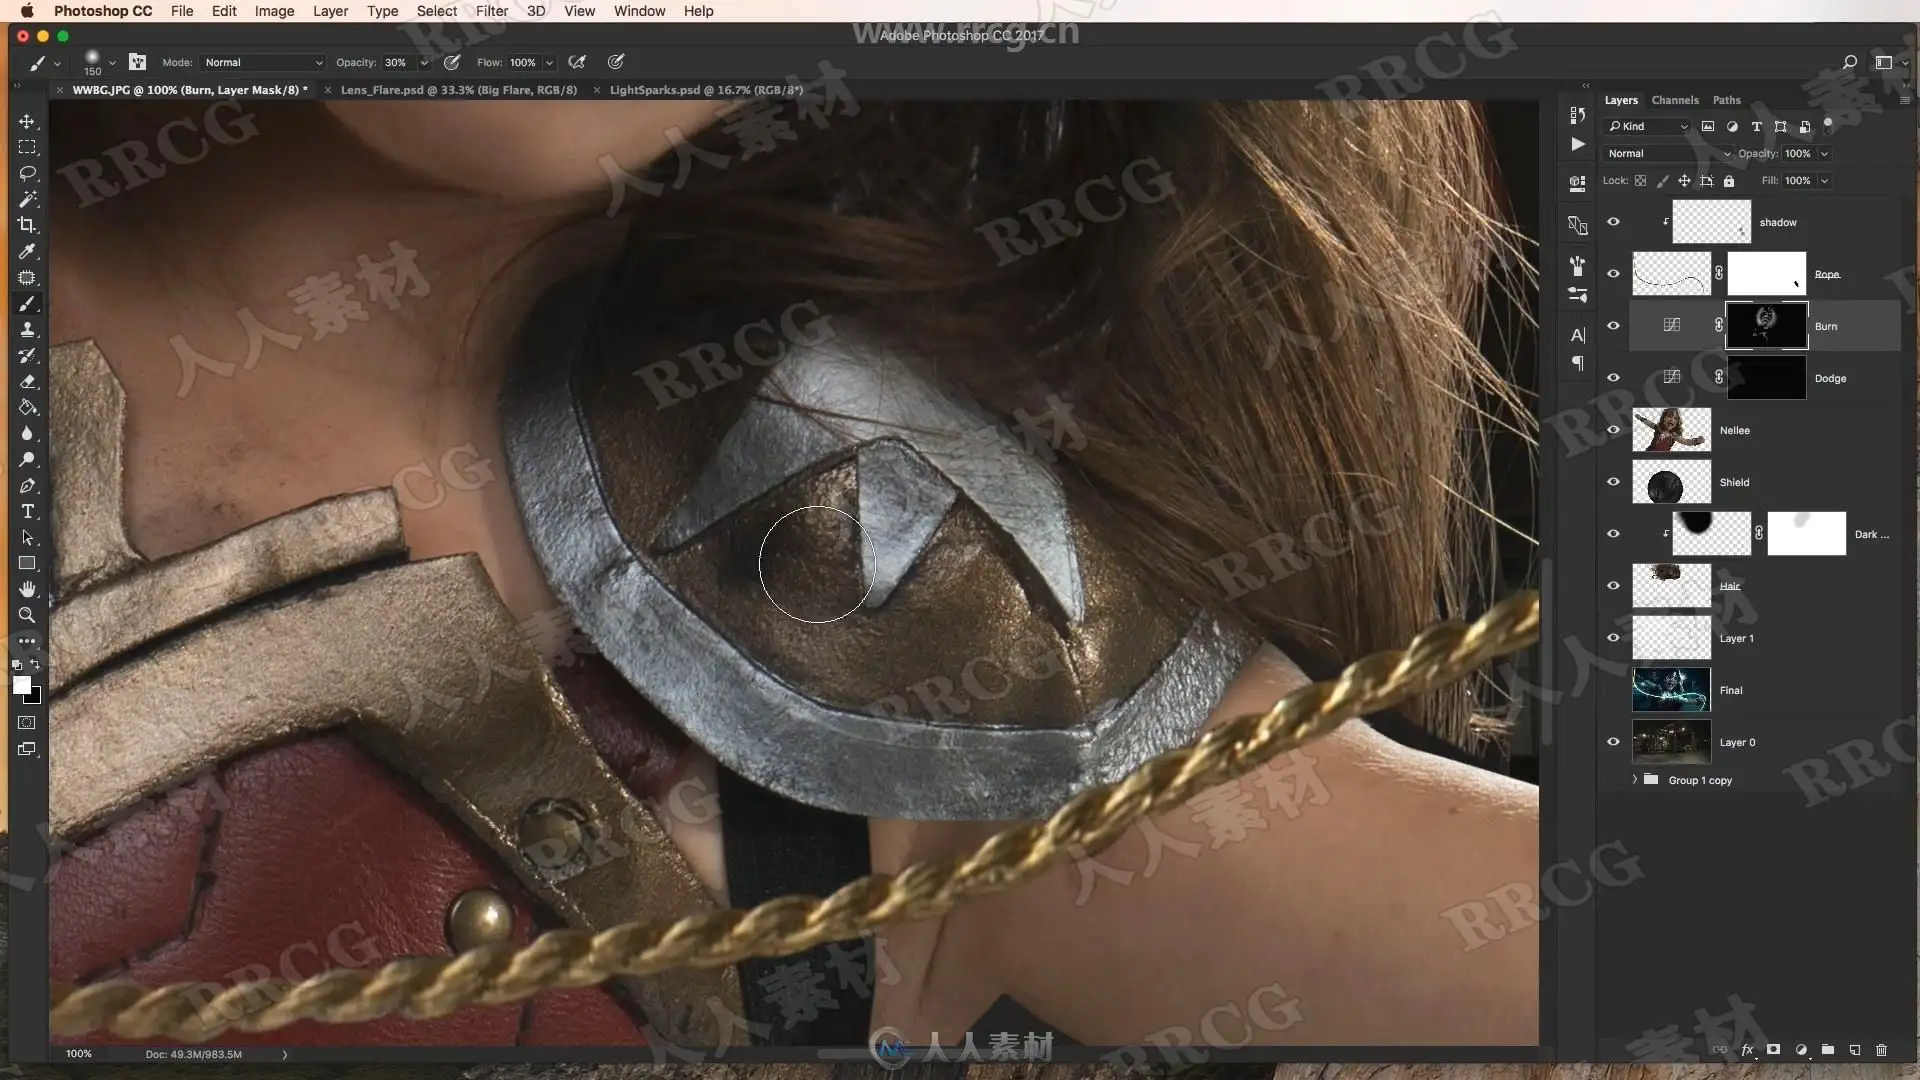The image size is (1920, 1080).
Task: Select the Lasso tool
Action: (27, 173)
